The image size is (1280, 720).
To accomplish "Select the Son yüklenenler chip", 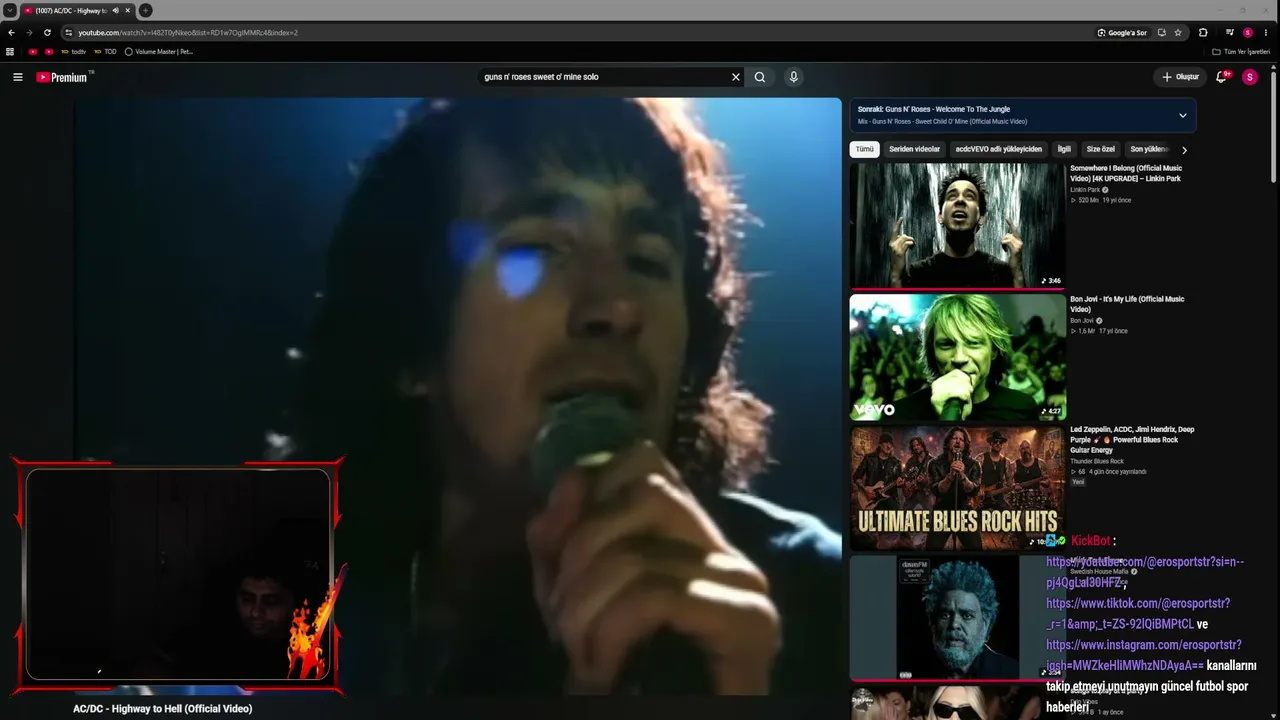I will coord(1149,149).
